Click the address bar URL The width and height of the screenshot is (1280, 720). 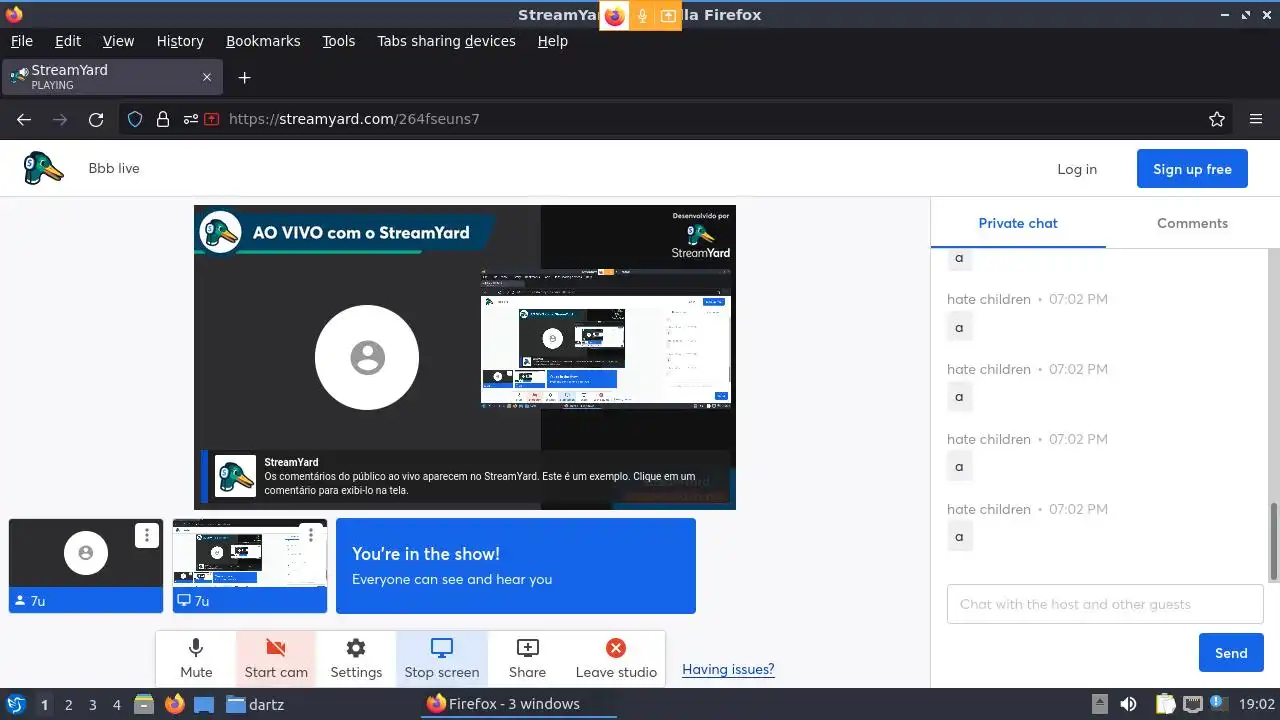(x=354, y=119)
